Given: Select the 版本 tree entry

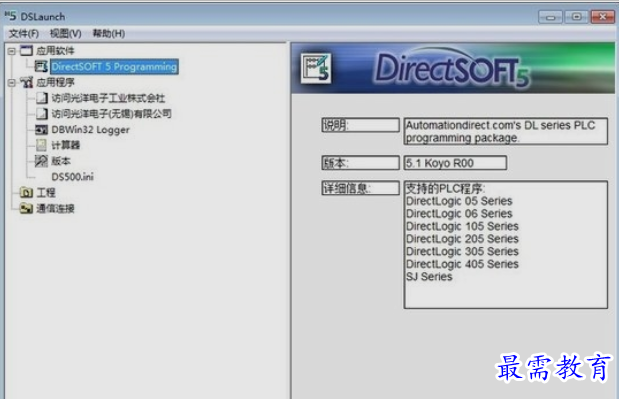Looking at the screenshot, I should point(61,161).
